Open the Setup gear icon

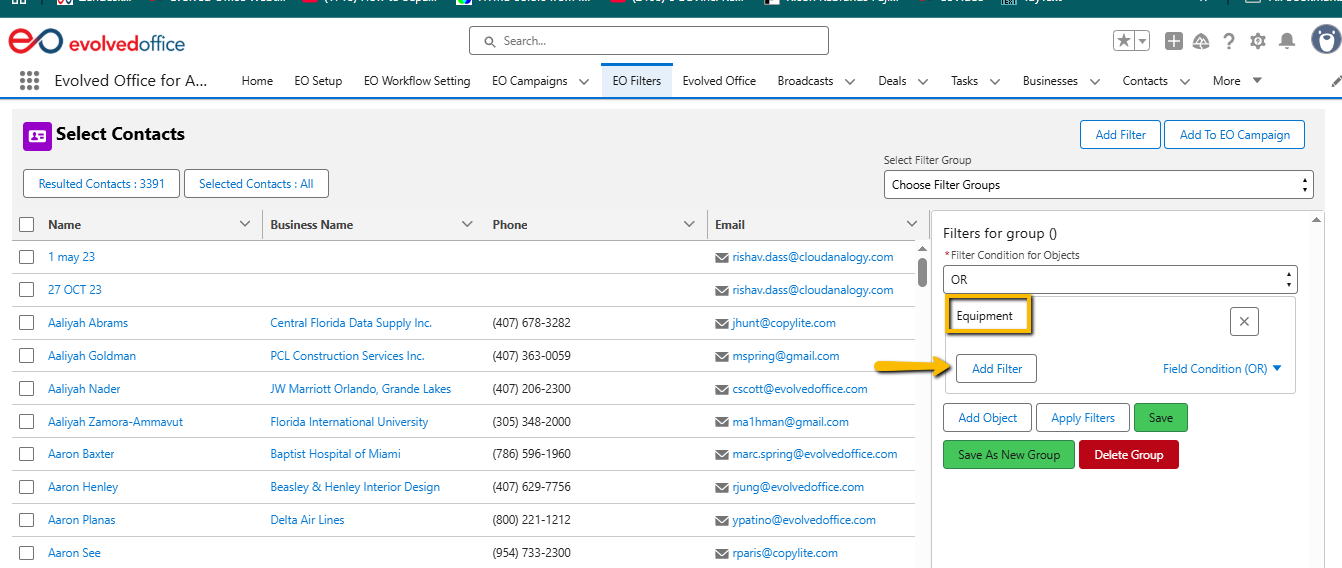(1258, 41)
